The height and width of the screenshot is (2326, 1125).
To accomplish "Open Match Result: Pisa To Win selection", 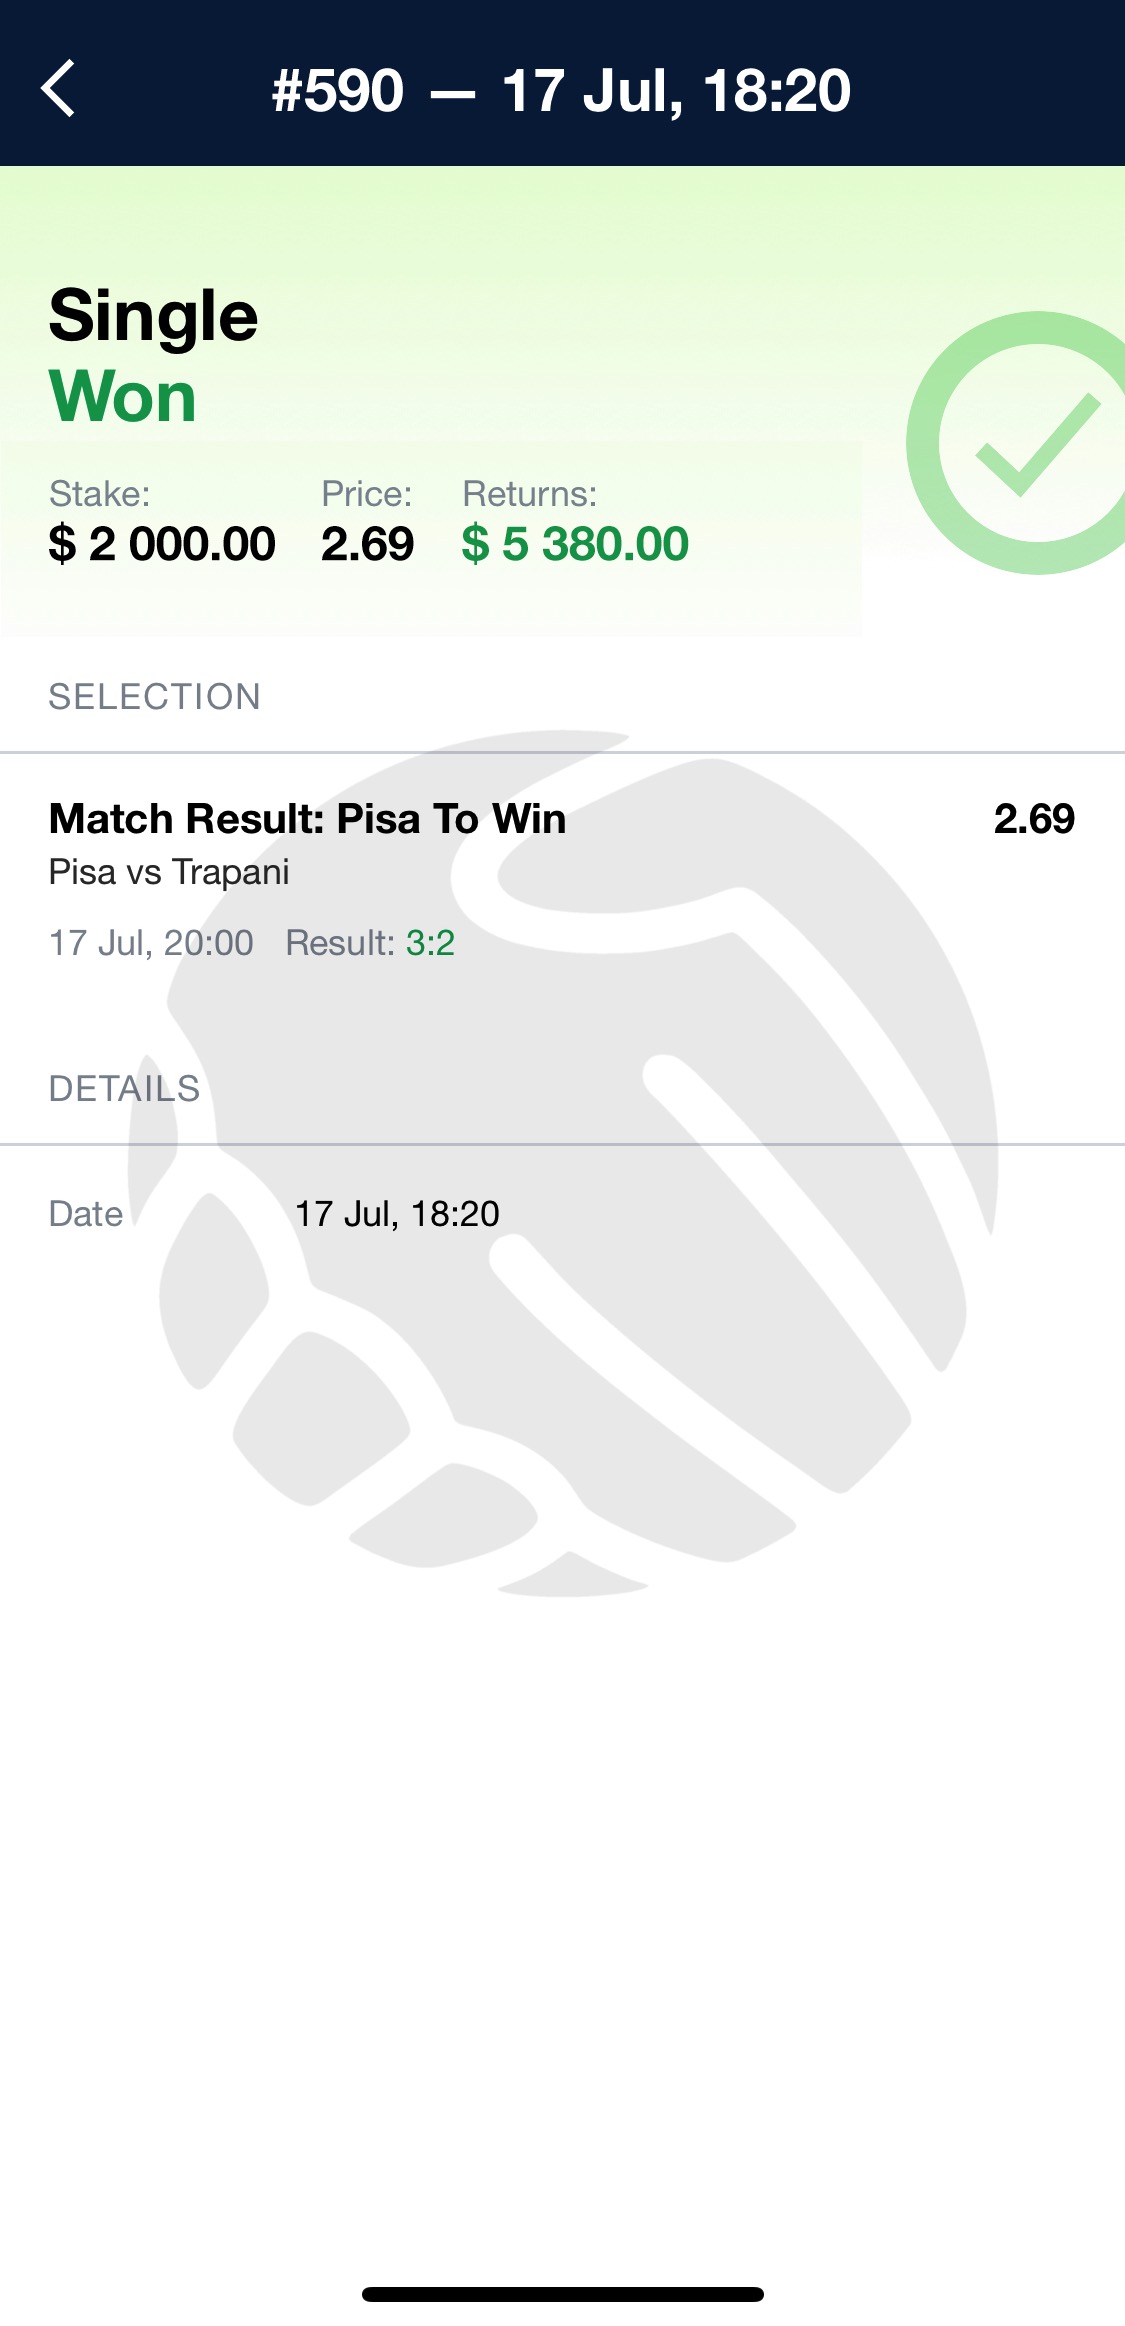I will 307,819.
